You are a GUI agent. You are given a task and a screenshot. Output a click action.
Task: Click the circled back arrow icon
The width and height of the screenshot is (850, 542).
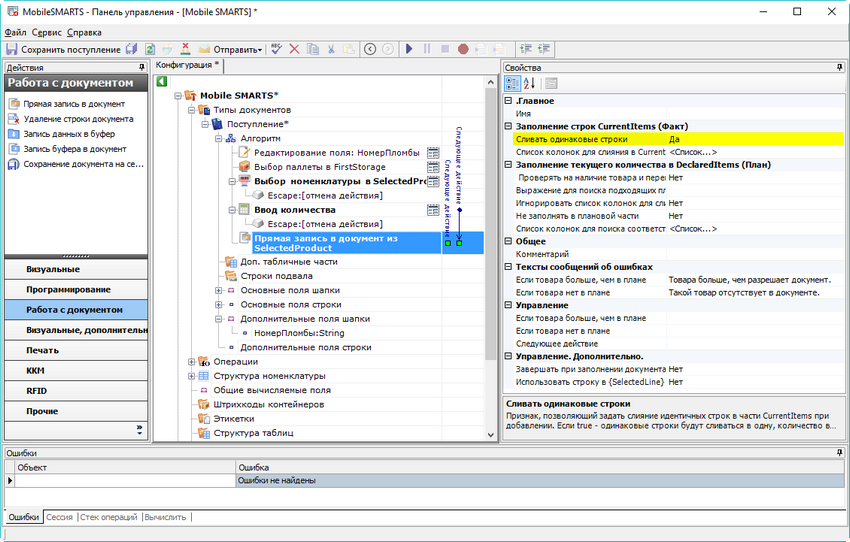[370, 49]
